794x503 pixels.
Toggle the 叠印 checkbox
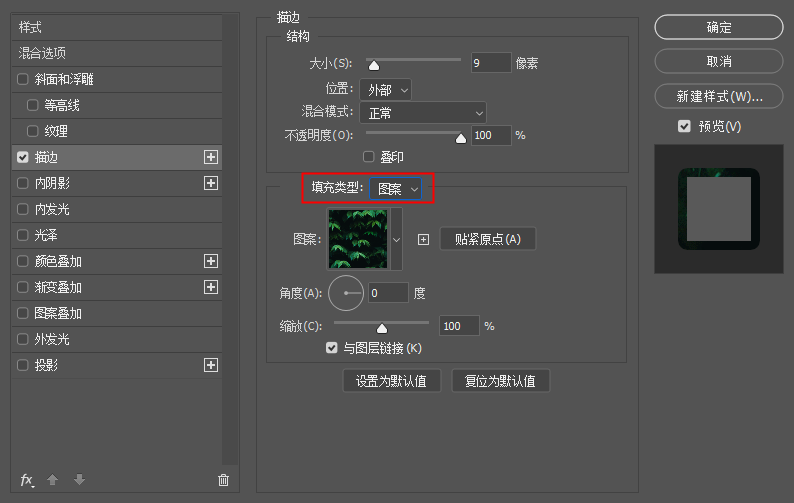click(369, 157)
